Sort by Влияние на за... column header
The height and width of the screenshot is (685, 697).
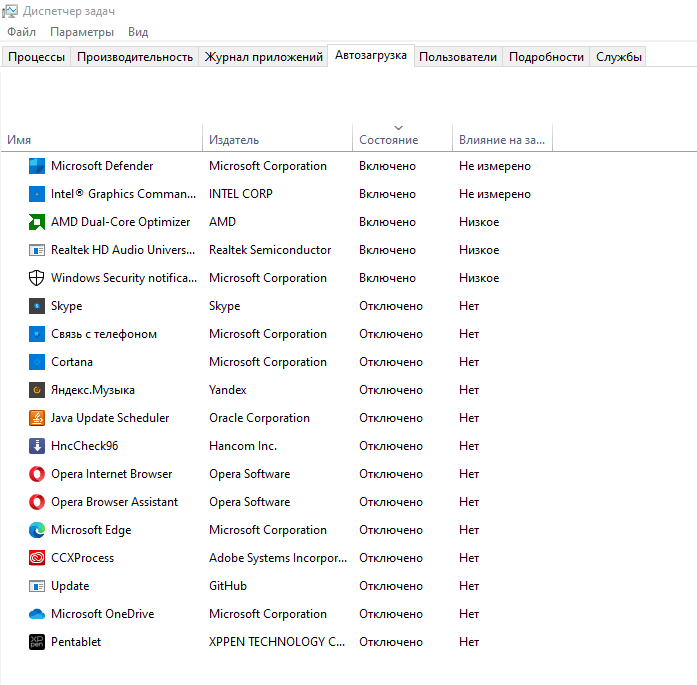coord(502,138)
